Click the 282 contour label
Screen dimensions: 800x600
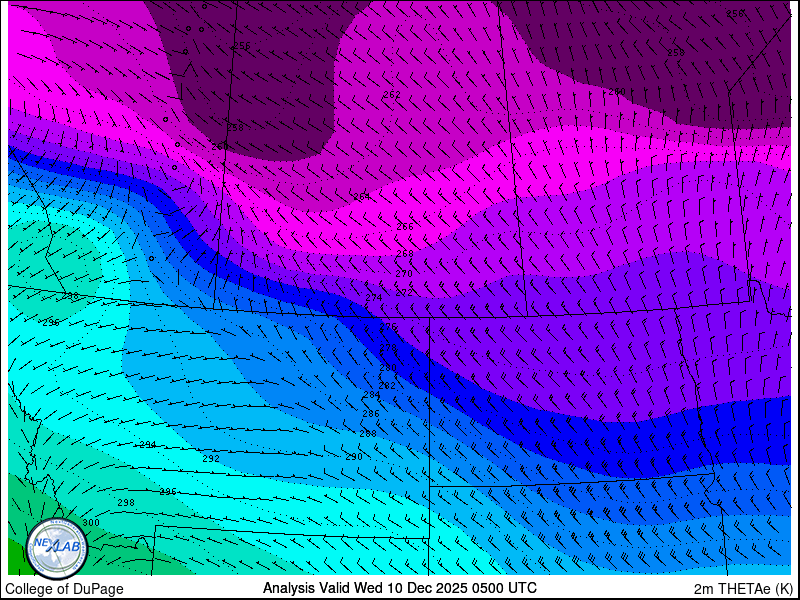click(387, 386)
